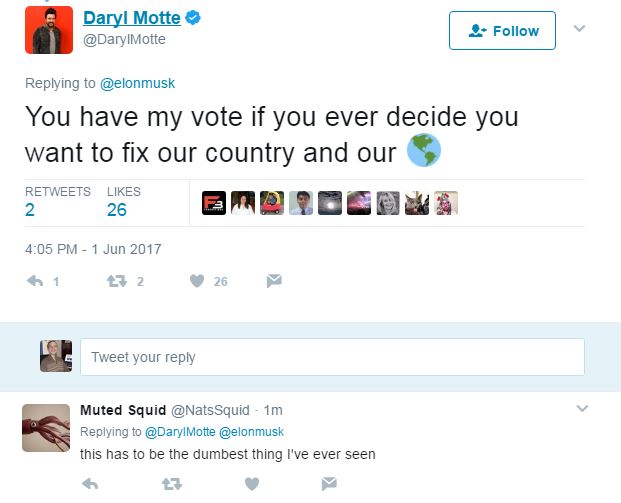Direct message Muted Squid's reply
Image resolution: width=621 pixels, height=503 pixels.
tap(328, 484)
